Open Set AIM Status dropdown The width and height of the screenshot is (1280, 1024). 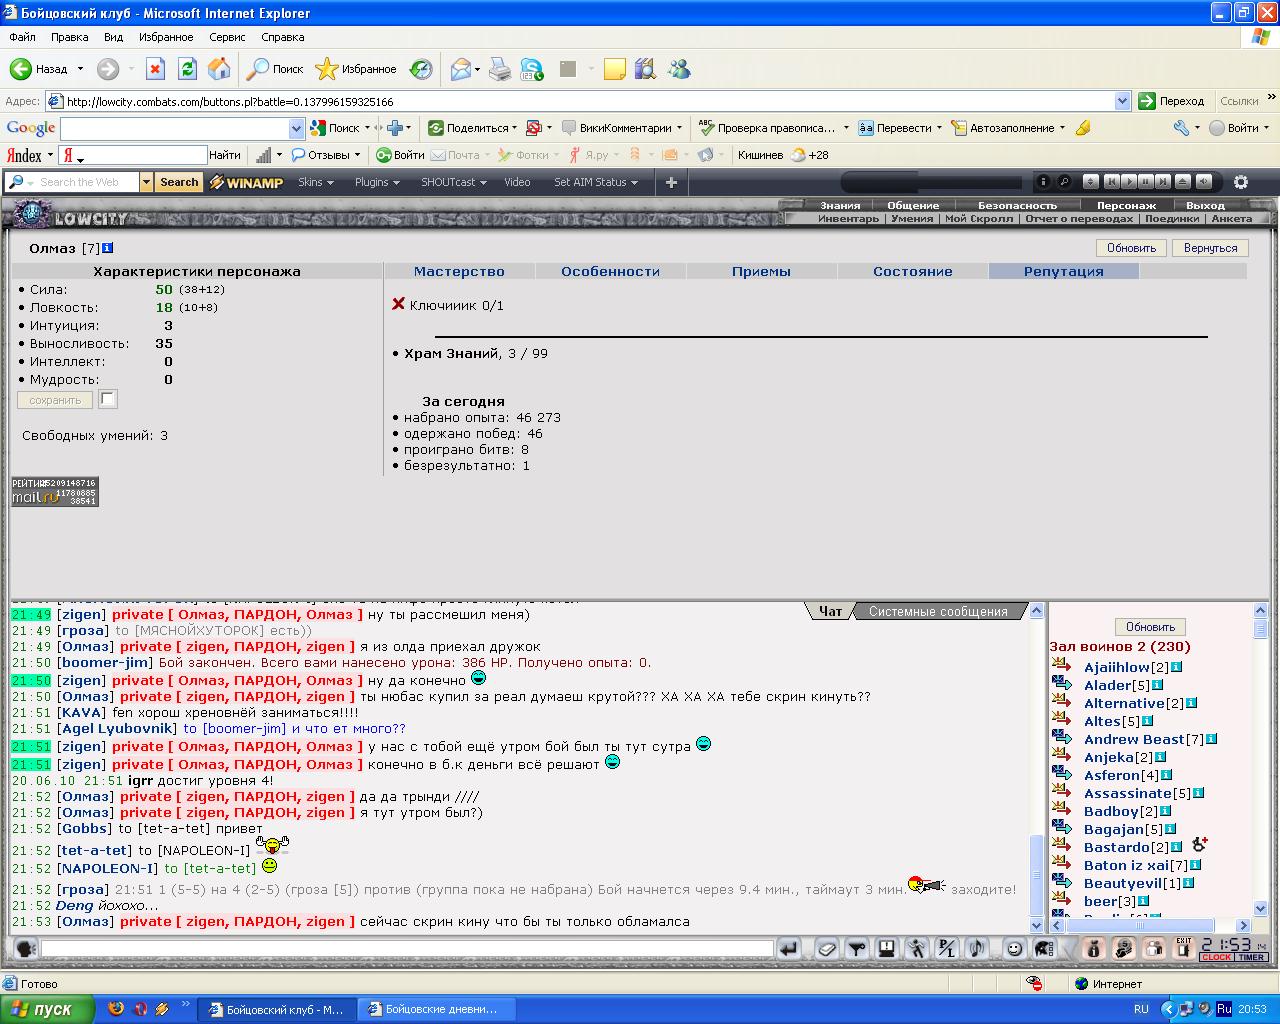(x=597, y=182)
